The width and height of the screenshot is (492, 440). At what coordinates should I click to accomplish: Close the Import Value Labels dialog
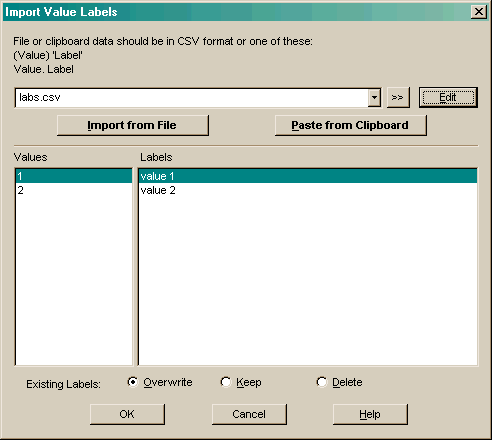coord(479,12)
